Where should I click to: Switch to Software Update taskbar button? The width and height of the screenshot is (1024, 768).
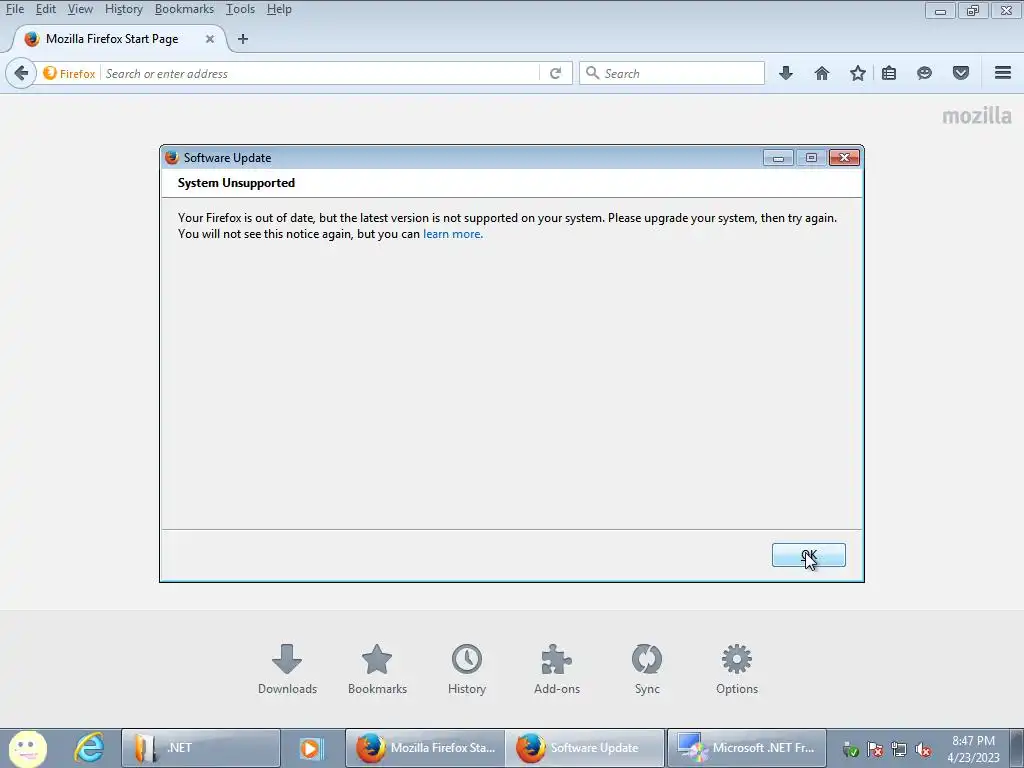pos(585,748)
